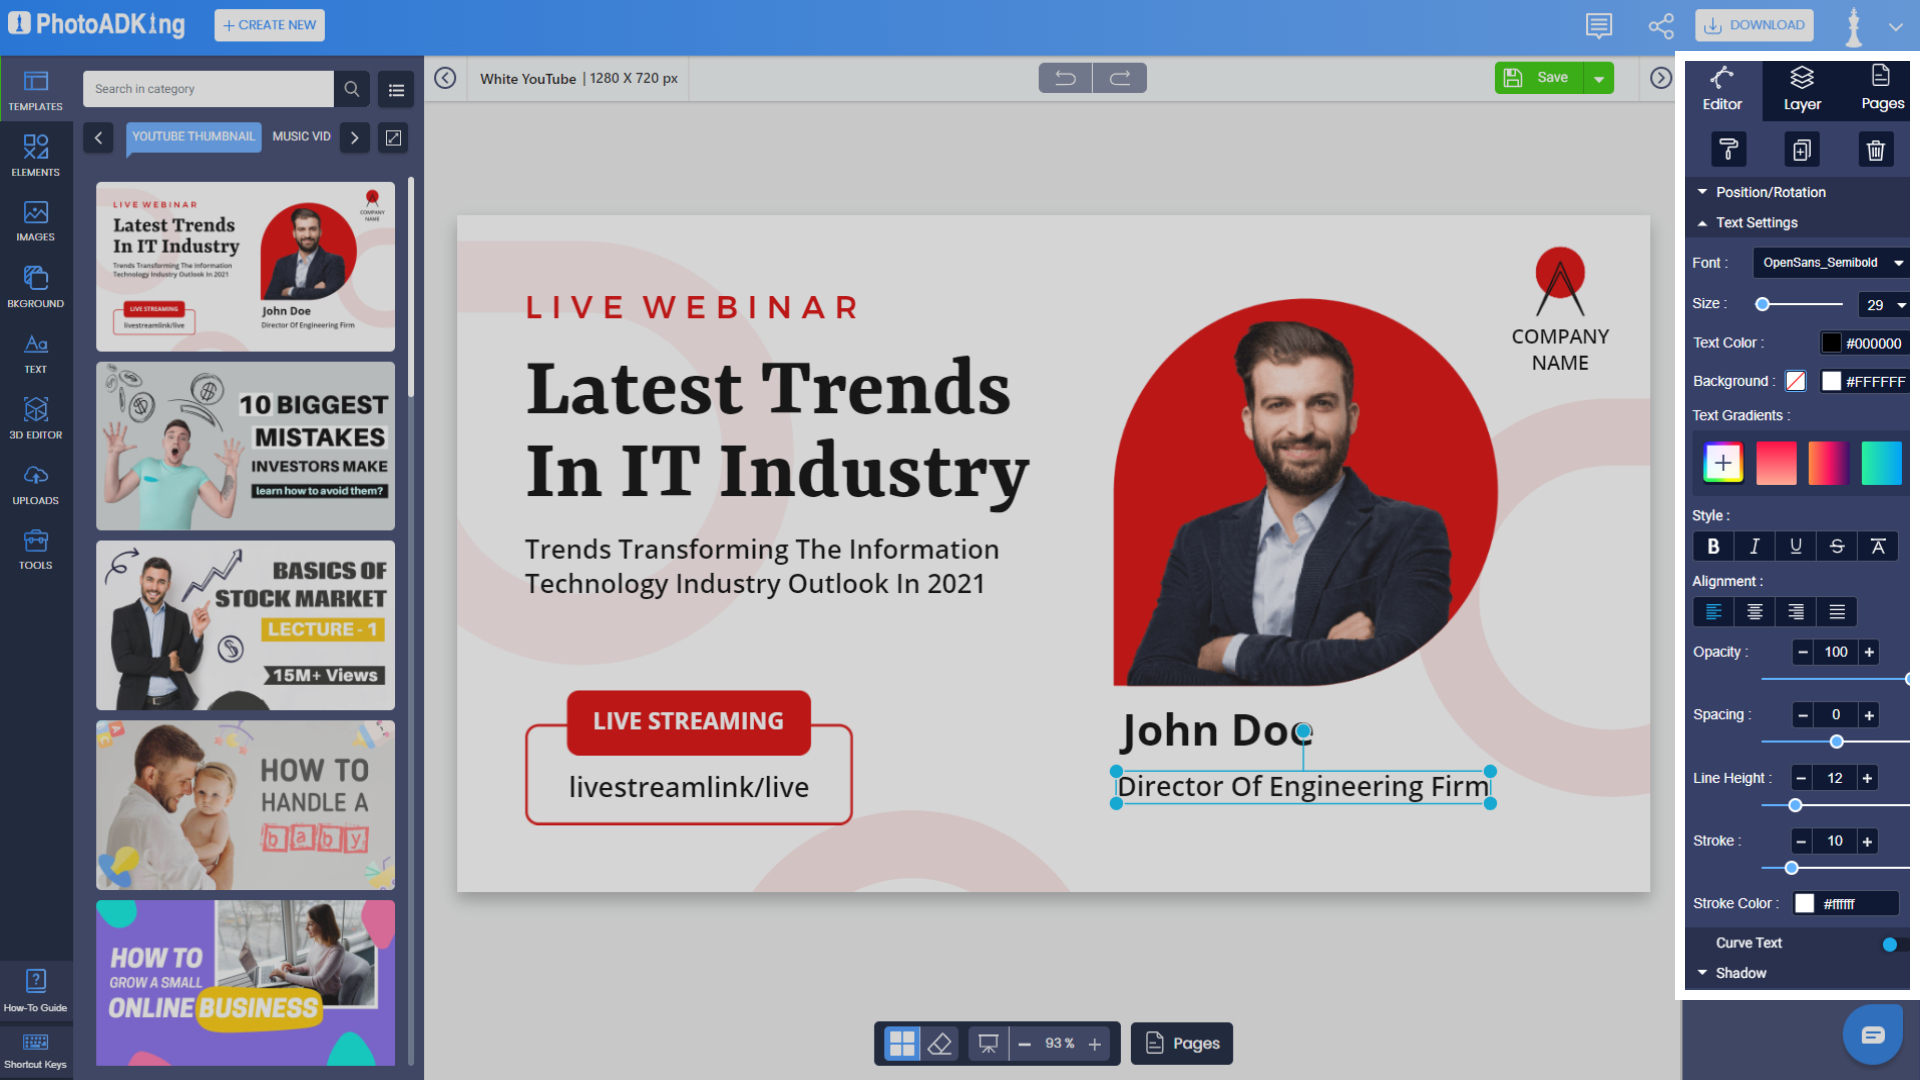Open the share icon in top bar

tap(1661, 26)
